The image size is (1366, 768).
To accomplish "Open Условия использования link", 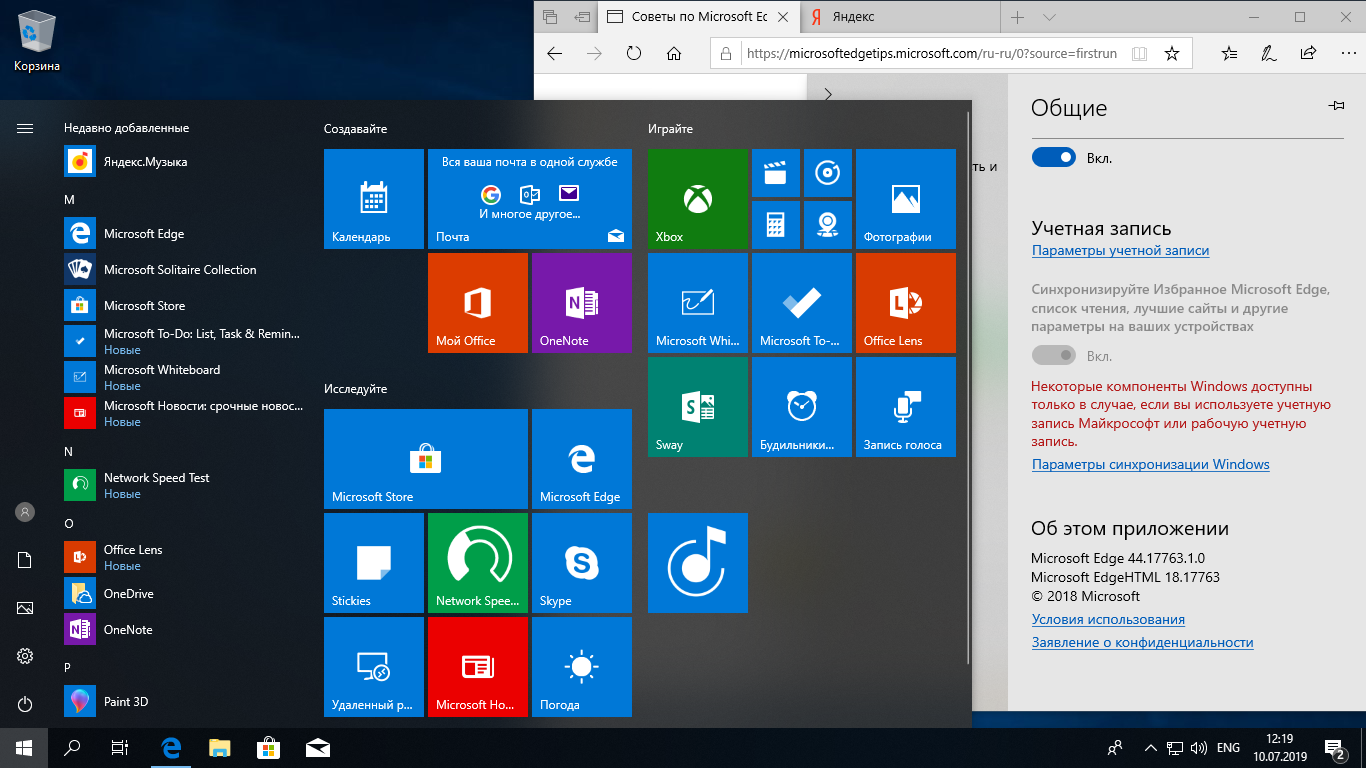I will 1108,620.
